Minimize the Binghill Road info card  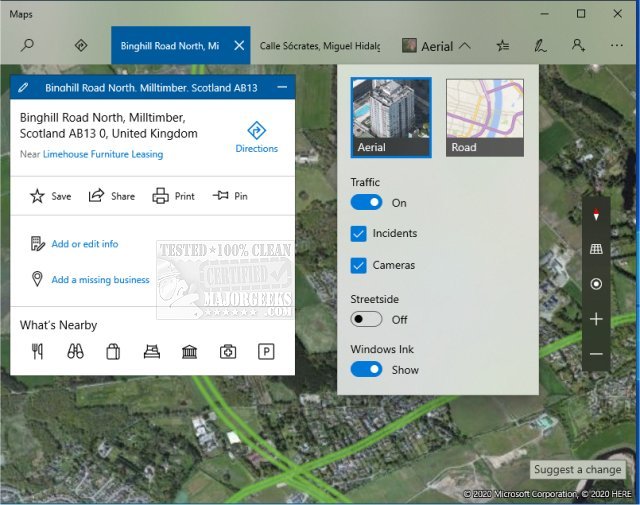coord(282,88)
